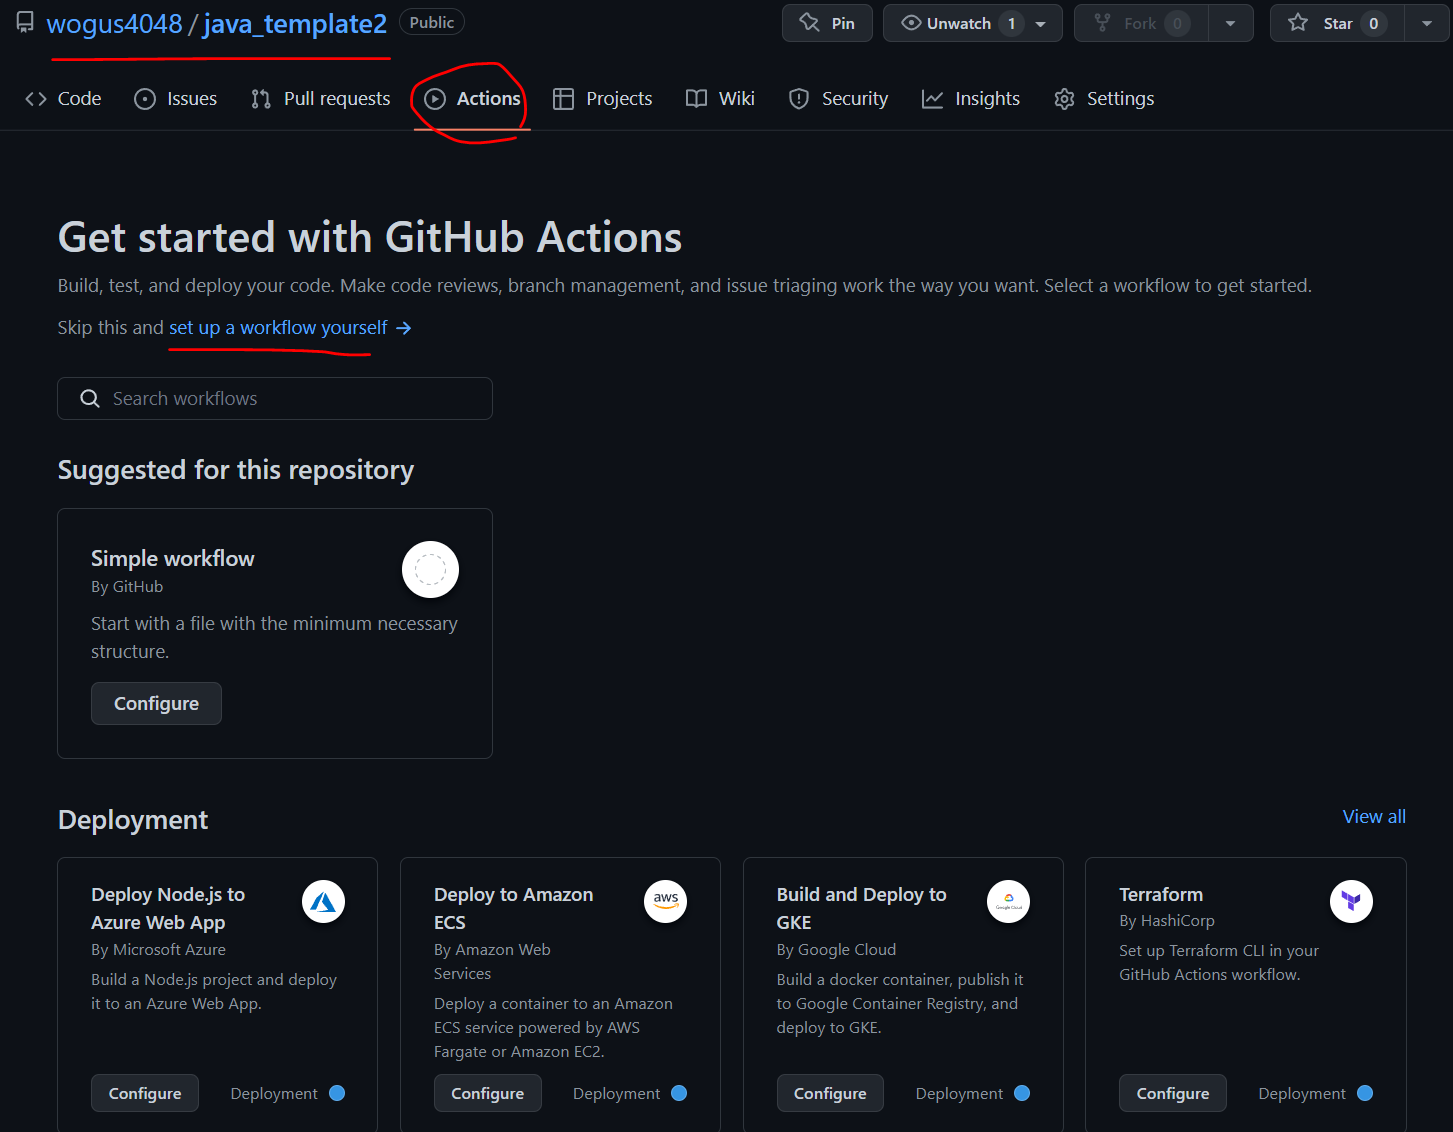This screenshot has width=1453, height=1132.
Task: Click View all for Deployment workflows
Action: coord(1374,817)
